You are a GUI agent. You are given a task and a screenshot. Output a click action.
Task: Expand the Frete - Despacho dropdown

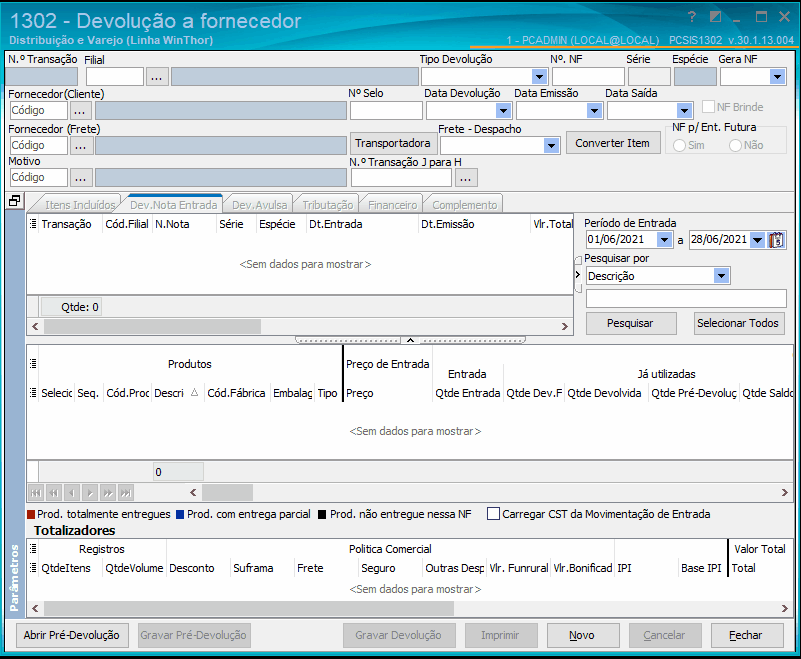[551, 146]
